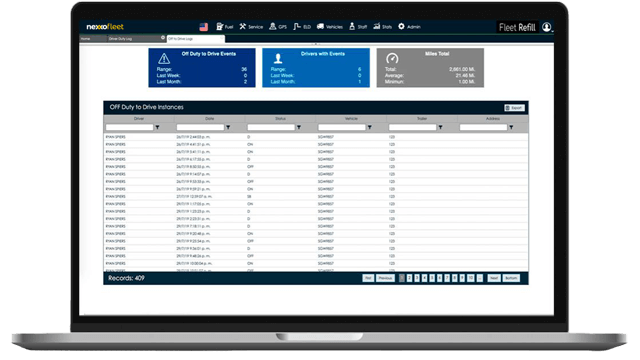Focus the Trailer filter input
This screenshot has height=360, width=640.
412,127
